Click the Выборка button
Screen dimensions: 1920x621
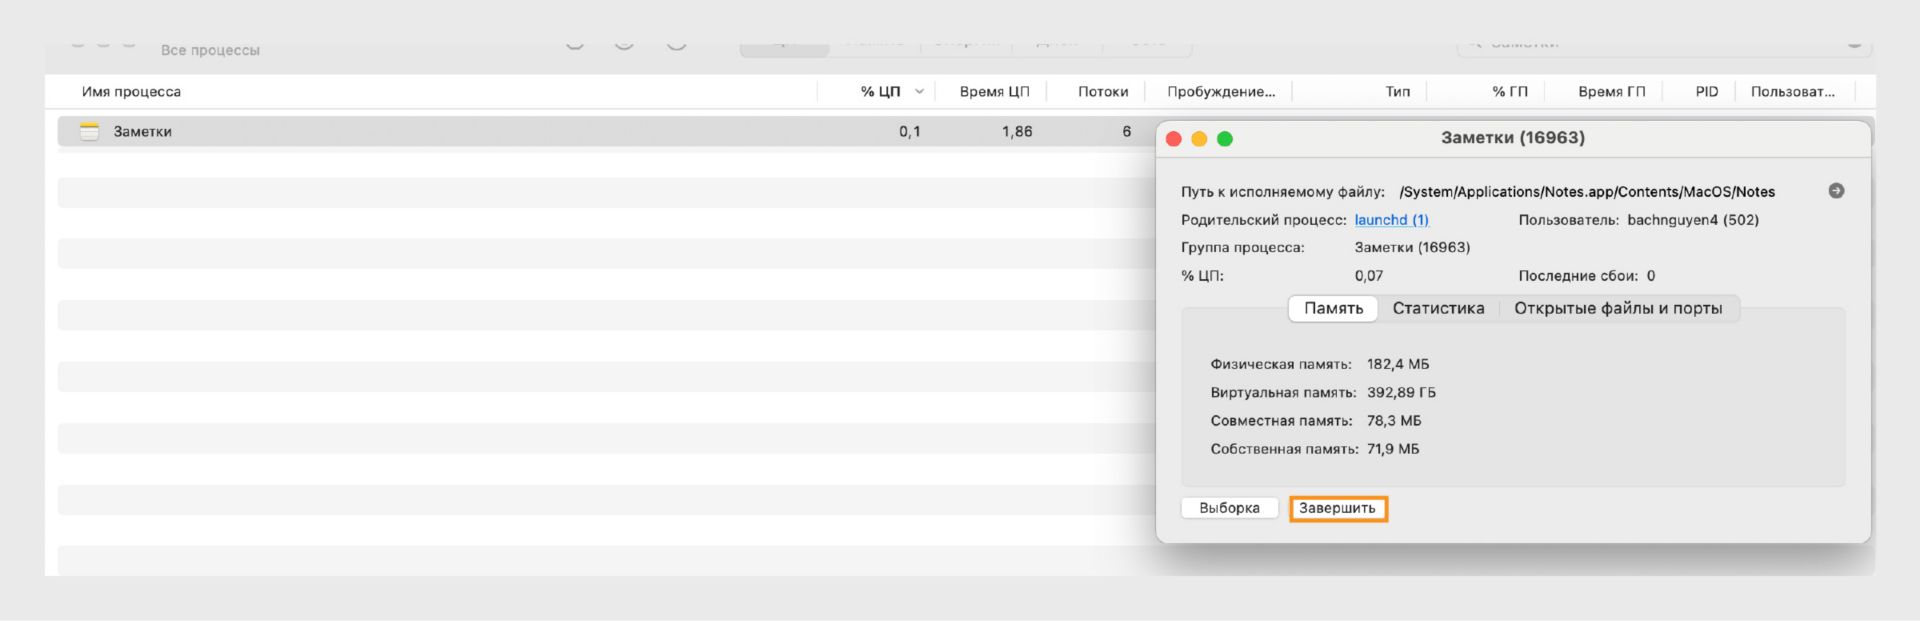[1229, 508]
